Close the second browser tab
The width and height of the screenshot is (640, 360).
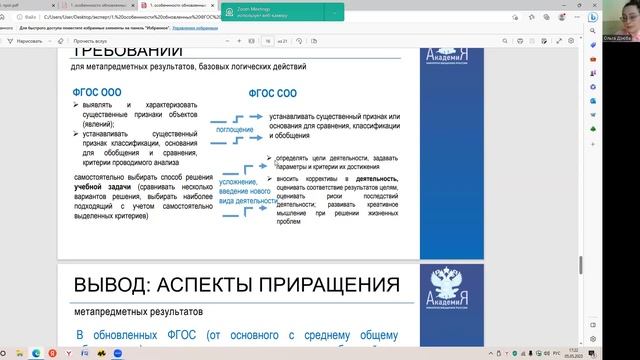(133, 5)
